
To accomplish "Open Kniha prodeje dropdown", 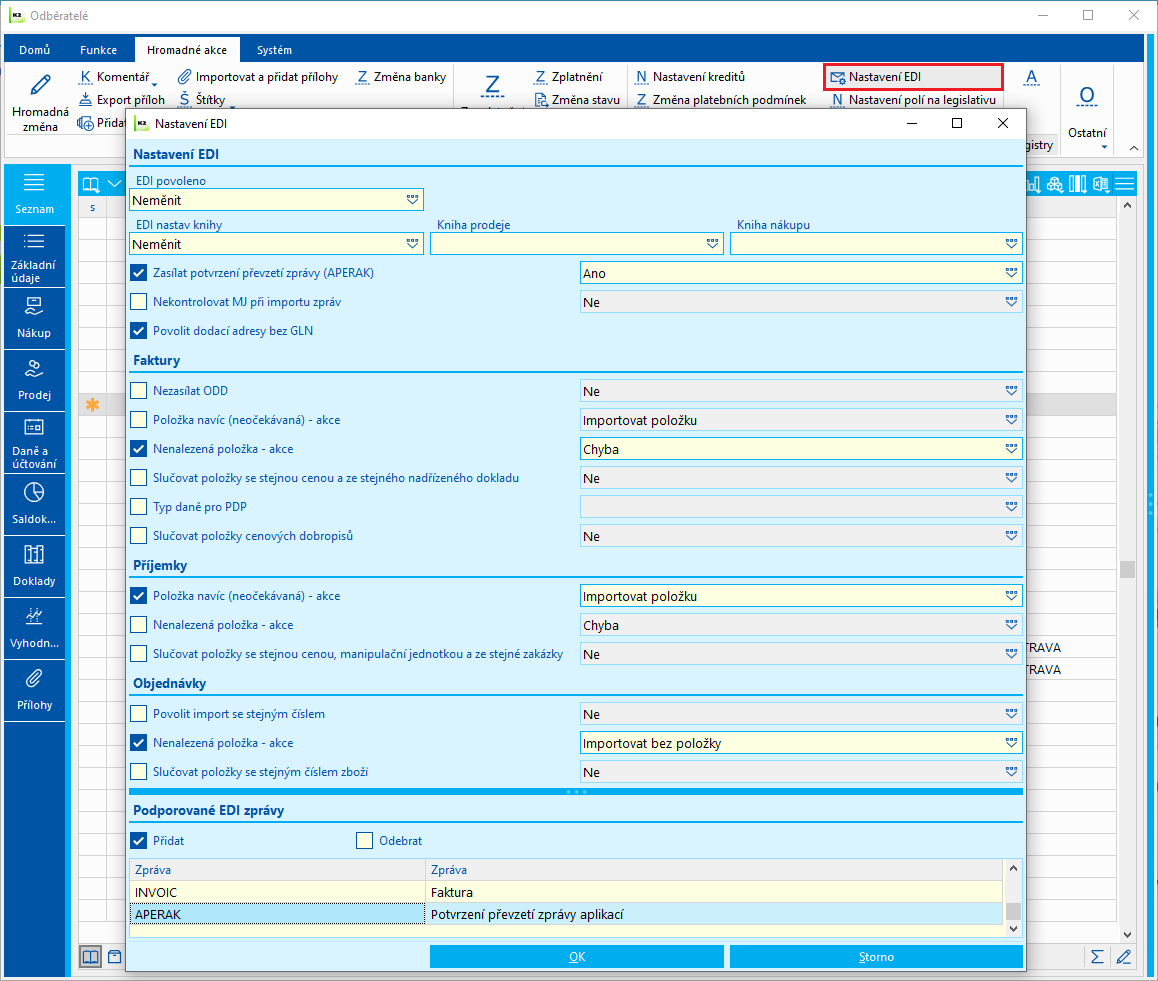I will [x=712, y=244].
